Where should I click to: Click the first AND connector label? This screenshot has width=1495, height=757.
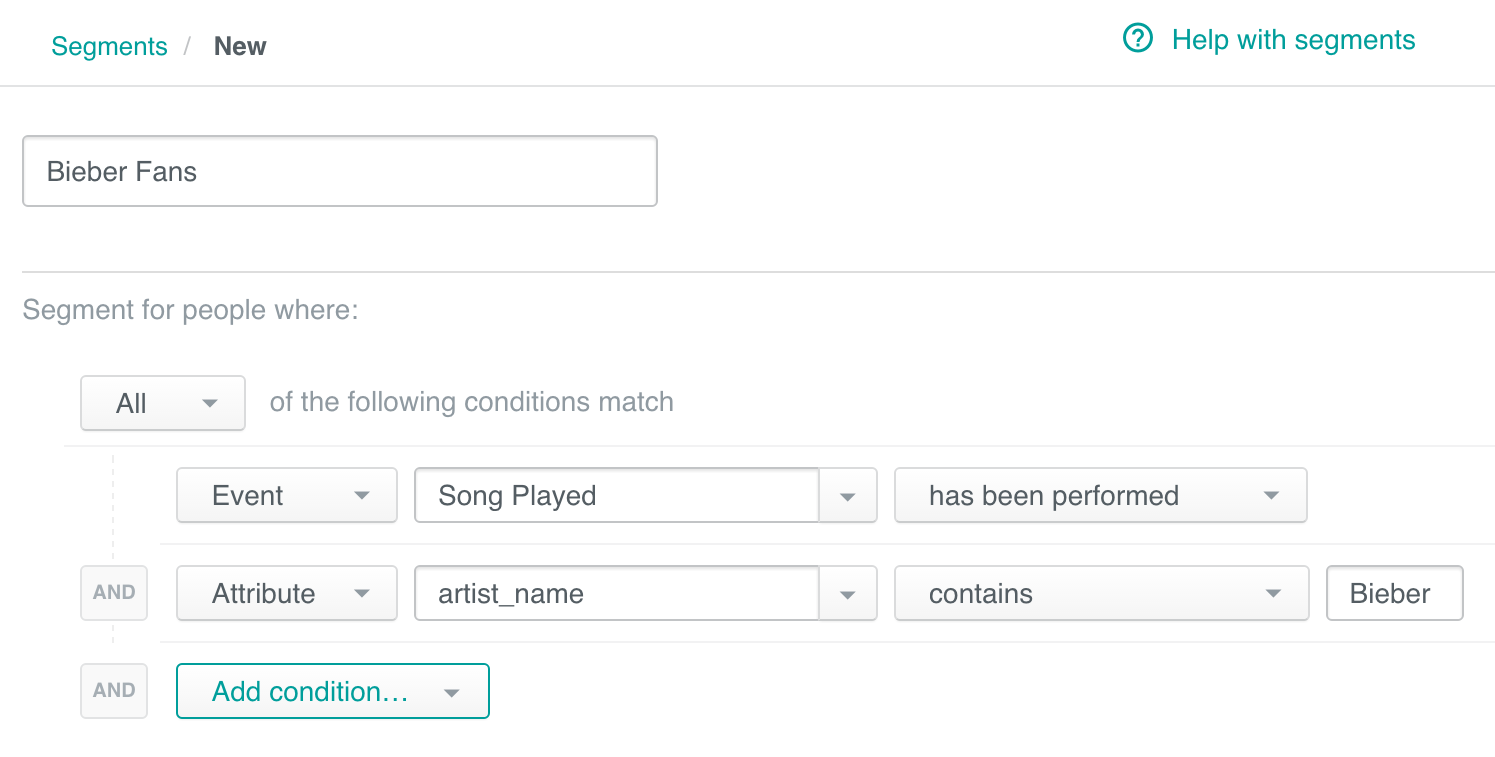(113, 593)
